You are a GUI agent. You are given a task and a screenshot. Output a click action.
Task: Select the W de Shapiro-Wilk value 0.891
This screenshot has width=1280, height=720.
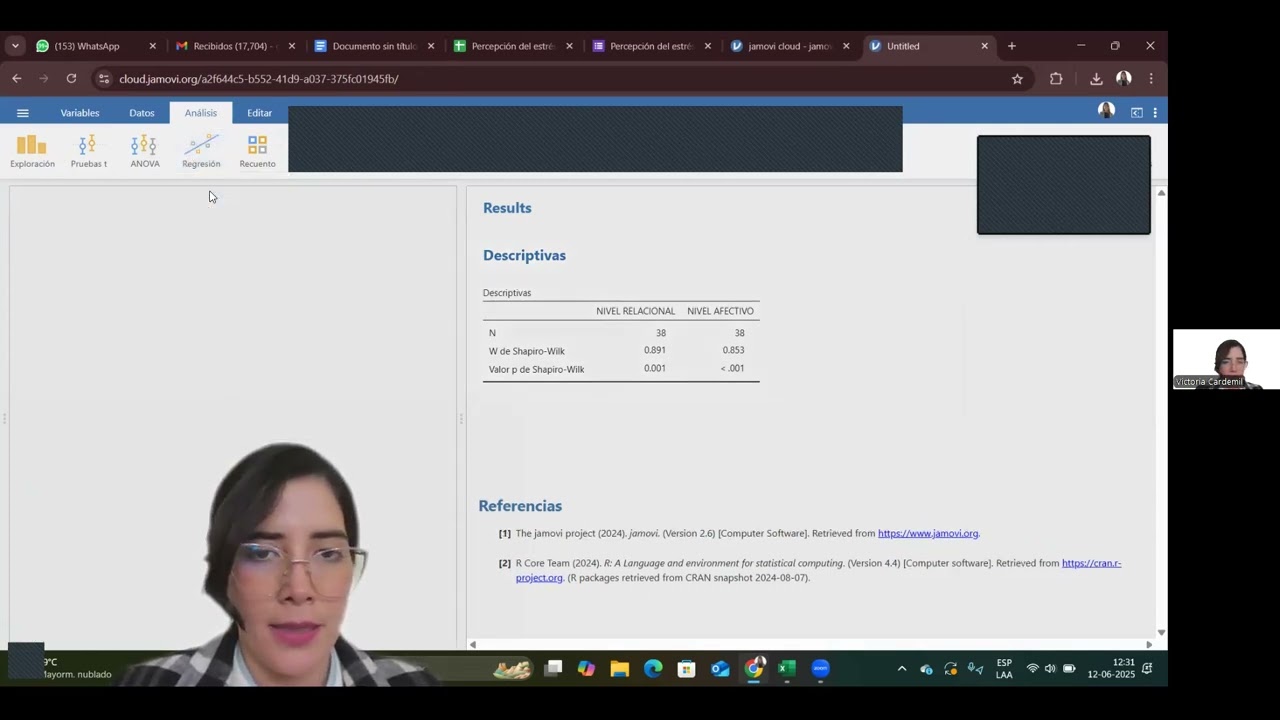click(x=655, y=350)
